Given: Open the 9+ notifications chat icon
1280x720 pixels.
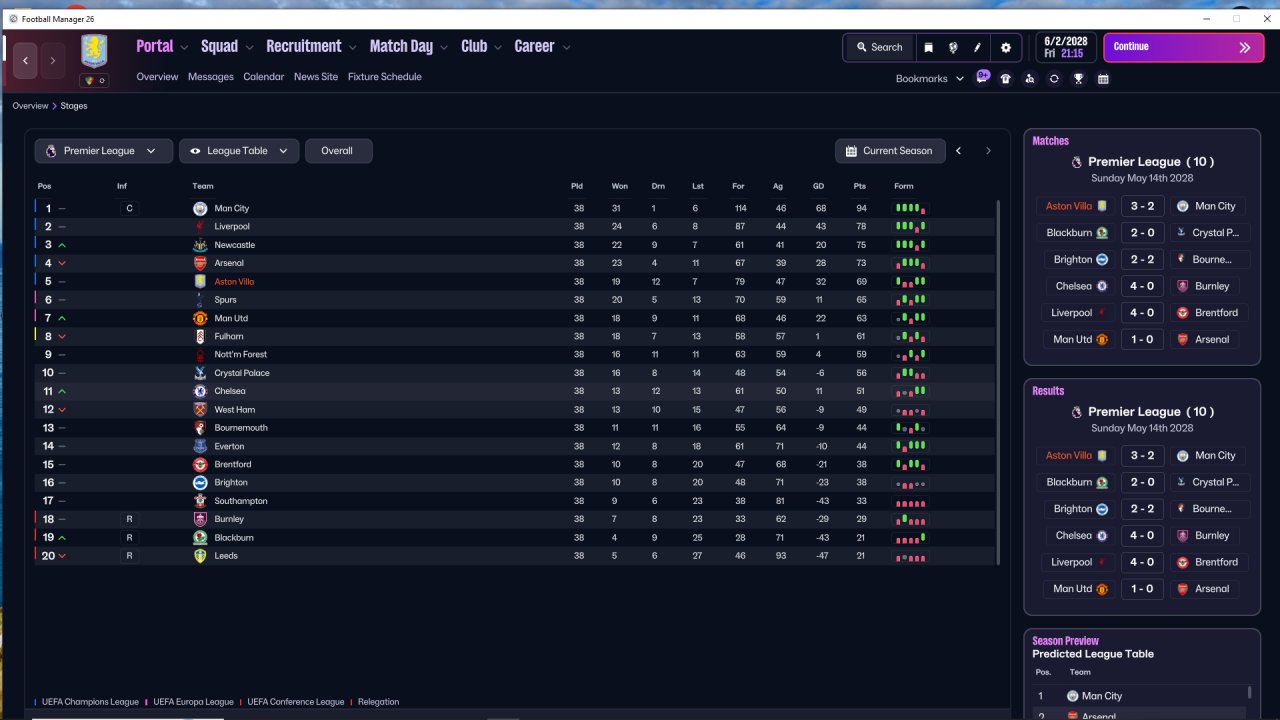Looking at the screenshot, I should (983, 77).
